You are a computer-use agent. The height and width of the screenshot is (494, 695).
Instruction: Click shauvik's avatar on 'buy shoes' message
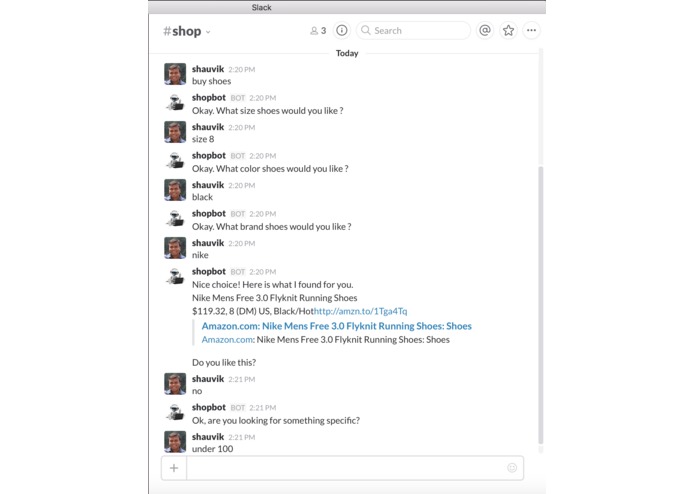(175, 74)
